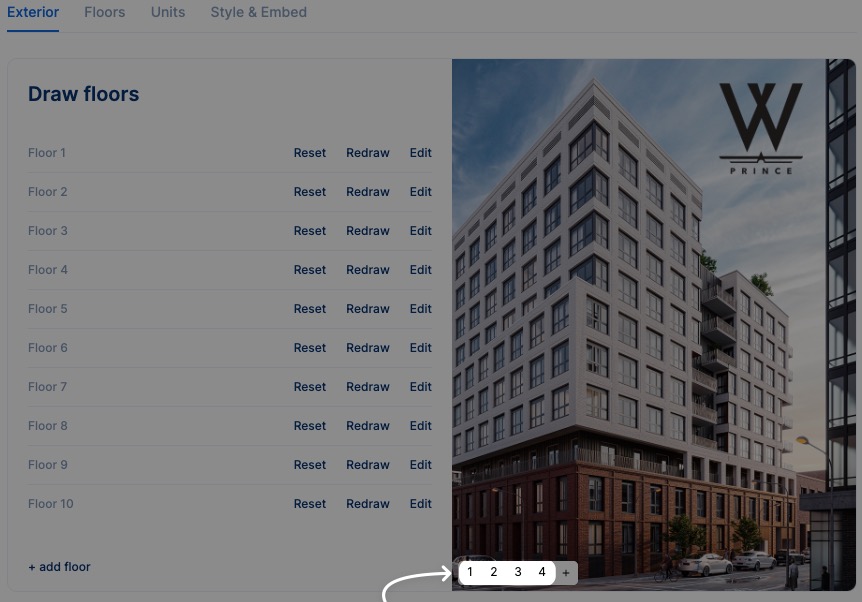The width and height of the screenshot is (862, 602).
Task: Edit Floor 5
Action: click(x=421, y=309)
